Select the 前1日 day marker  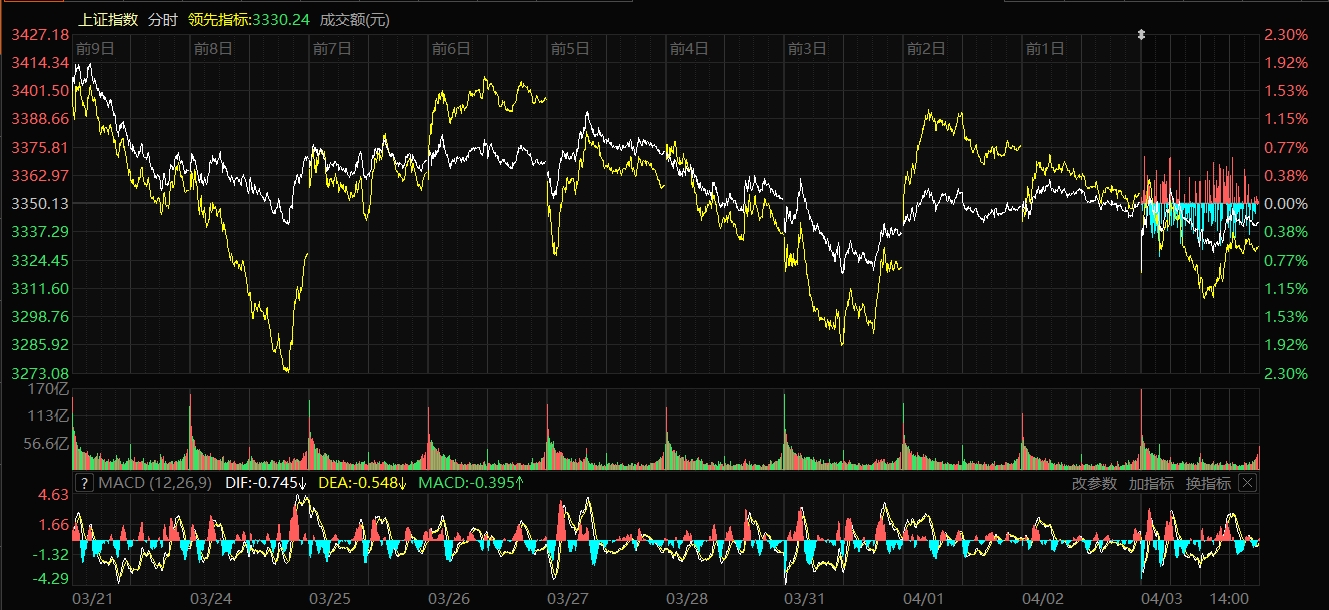[x=1045, y=48]
